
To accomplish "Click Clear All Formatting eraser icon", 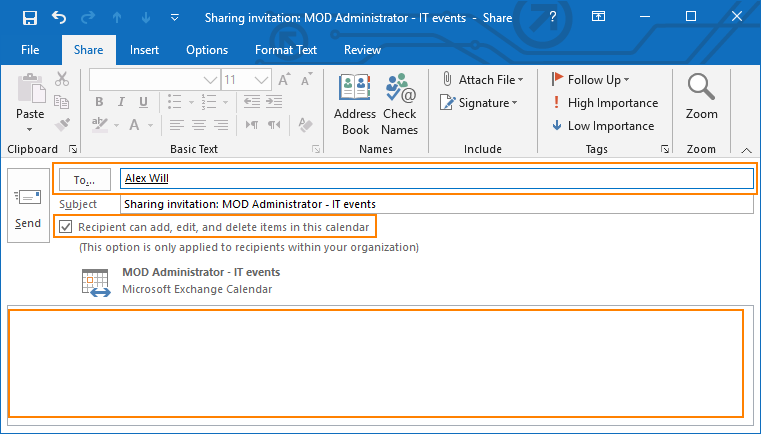I will 305,125.
